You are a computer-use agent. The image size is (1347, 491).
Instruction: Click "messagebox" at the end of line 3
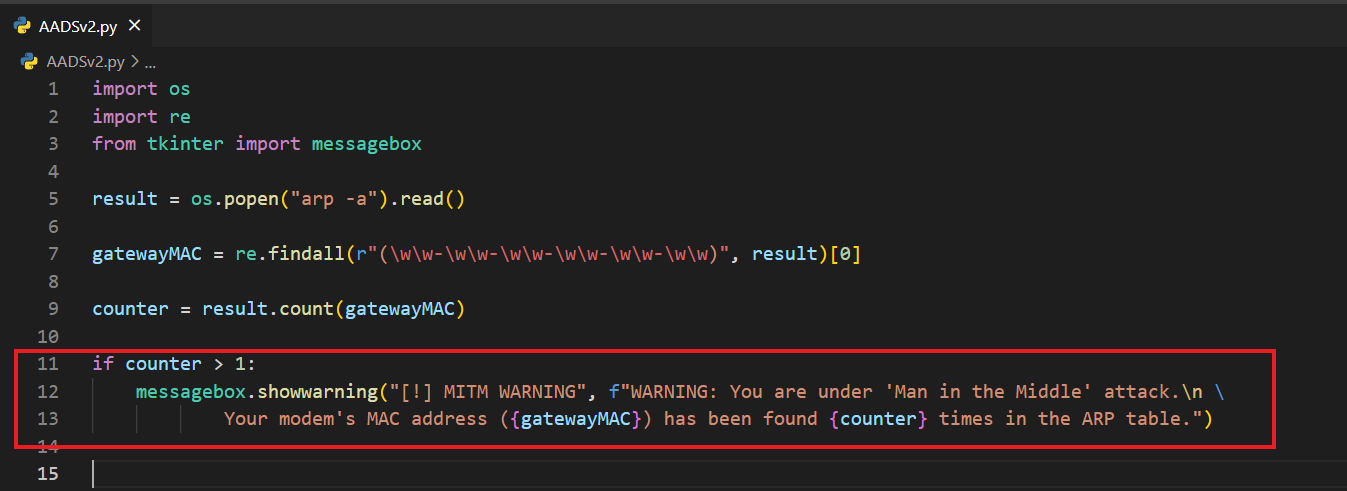tap(366, 144)
